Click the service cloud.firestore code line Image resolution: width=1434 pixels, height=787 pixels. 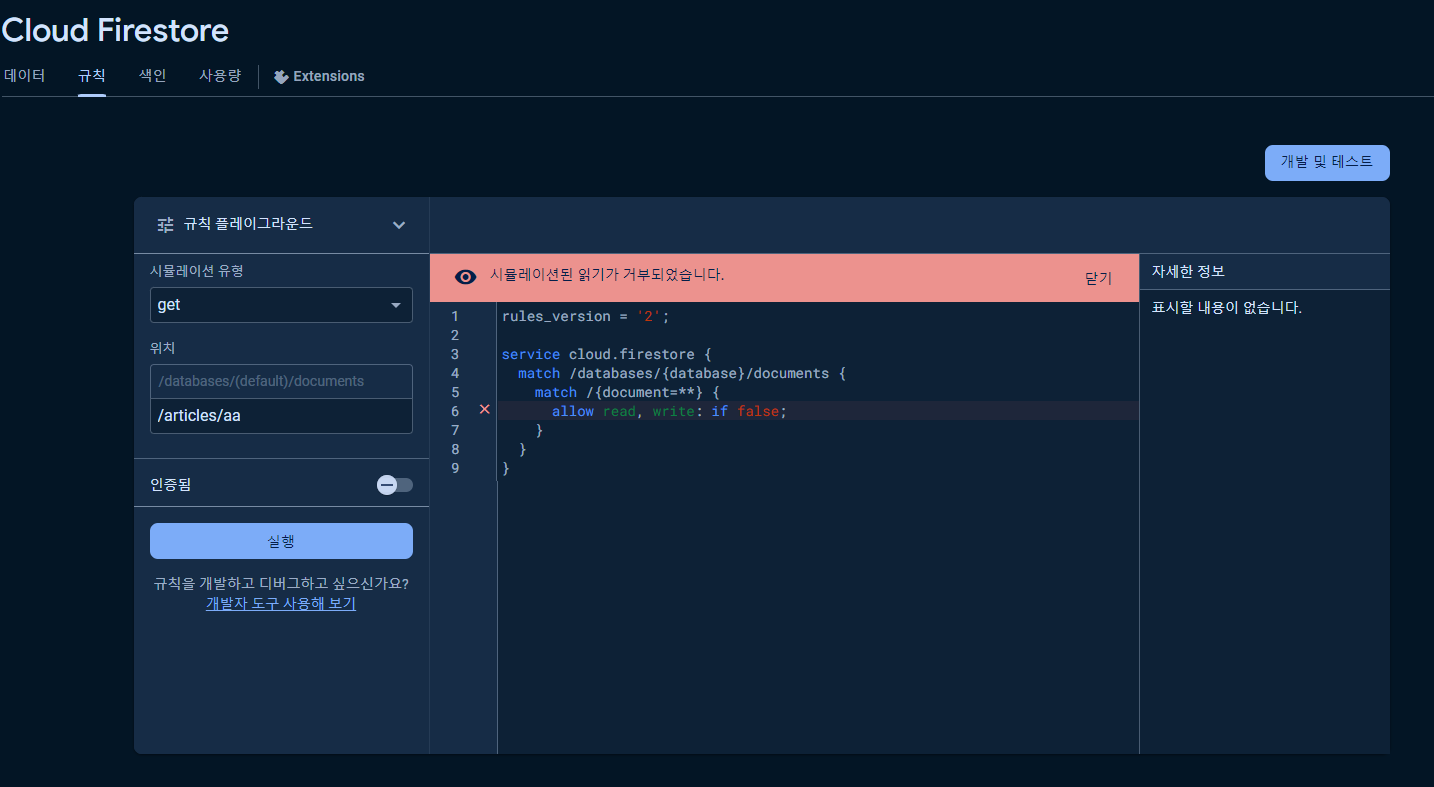pos(606,354)
